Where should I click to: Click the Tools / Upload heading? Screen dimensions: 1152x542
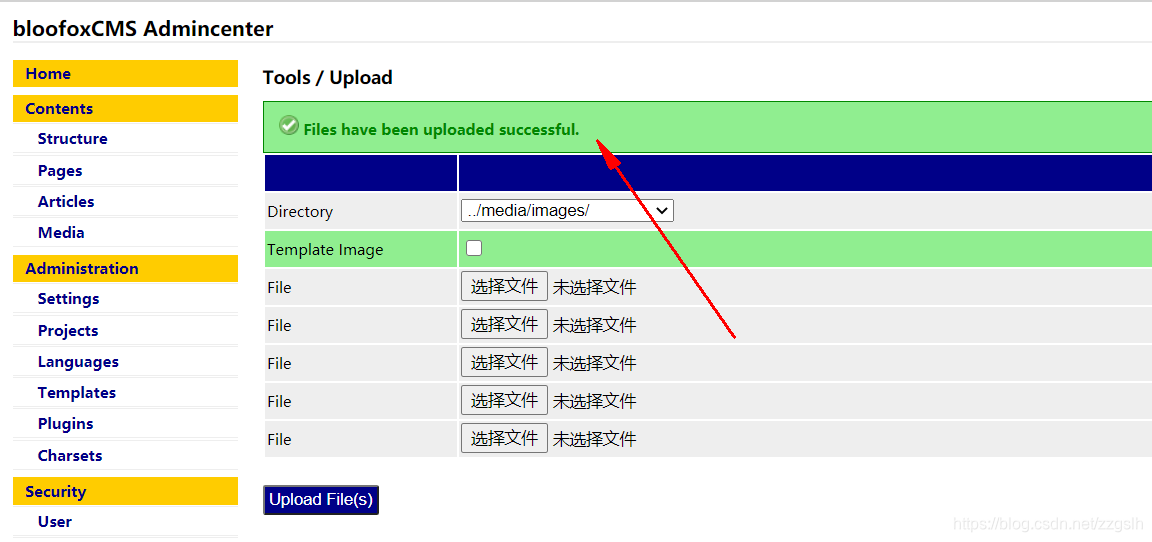(328, 77)
